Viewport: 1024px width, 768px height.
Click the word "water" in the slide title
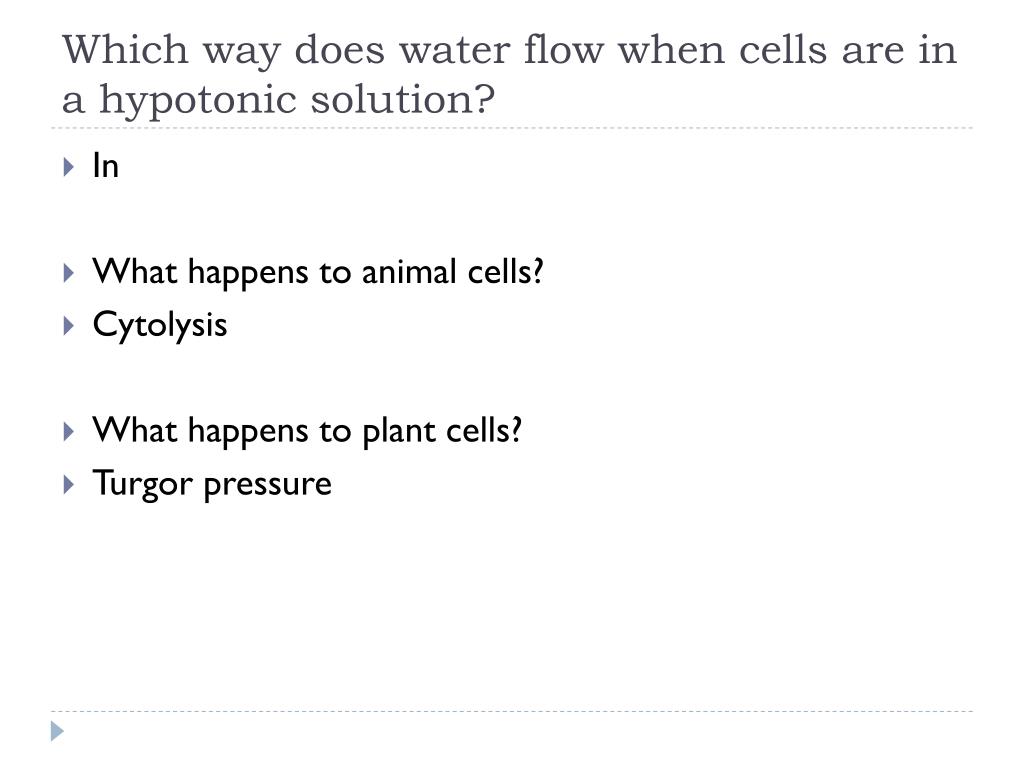pyautogui.click(x=455, y=51)
